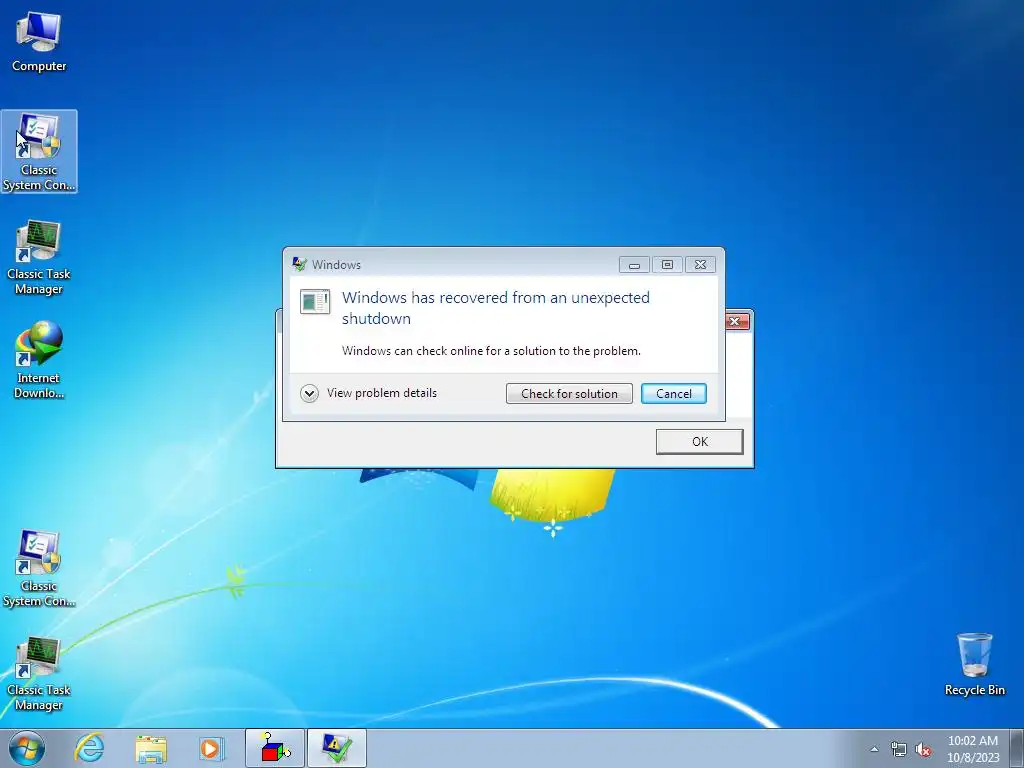Open the clock showing 10:02 AM
This screenshot has width=1024, height=768.
pos(973,749)
